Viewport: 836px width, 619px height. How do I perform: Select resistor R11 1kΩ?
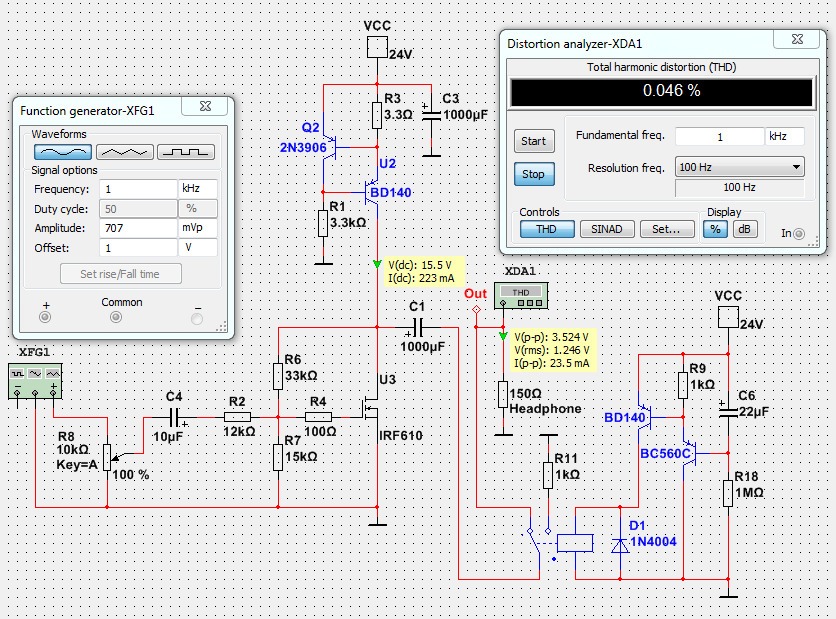pyautogui.click(x=548, y=476)
